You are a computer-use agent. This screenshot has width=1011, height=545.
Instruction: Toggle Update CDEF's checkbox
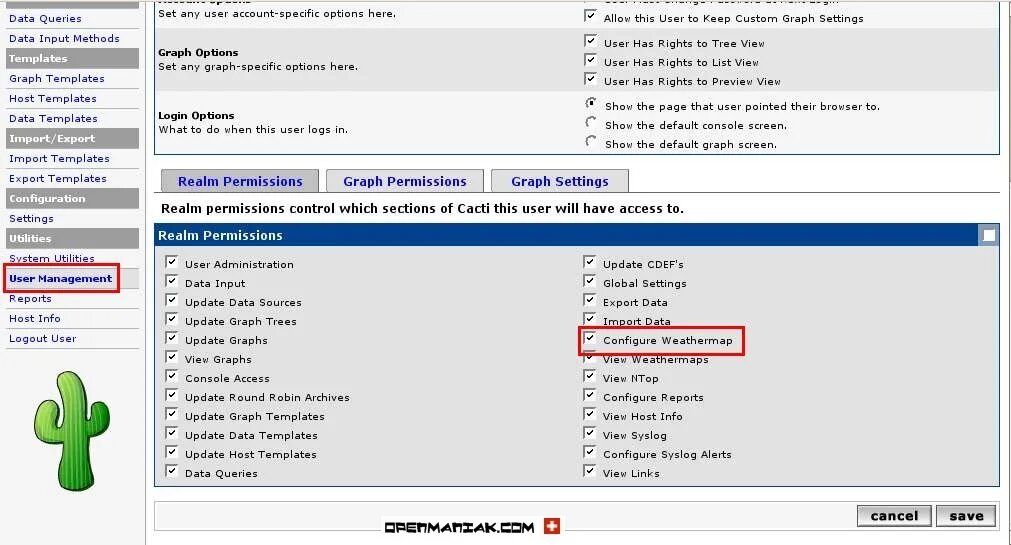pyautogui.click(x=589, y=262)
